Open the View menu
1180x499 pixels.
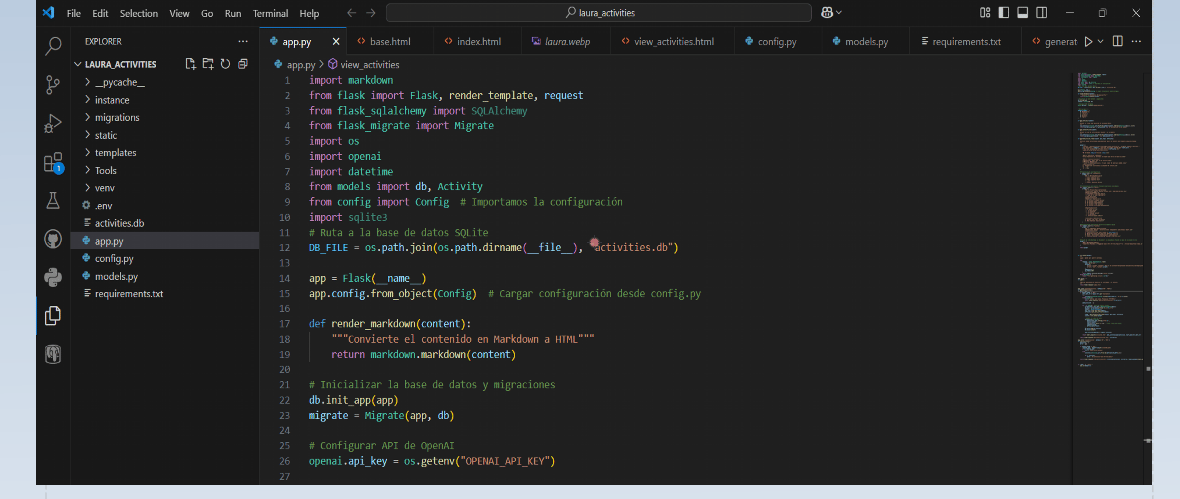[x=179, y=14]
